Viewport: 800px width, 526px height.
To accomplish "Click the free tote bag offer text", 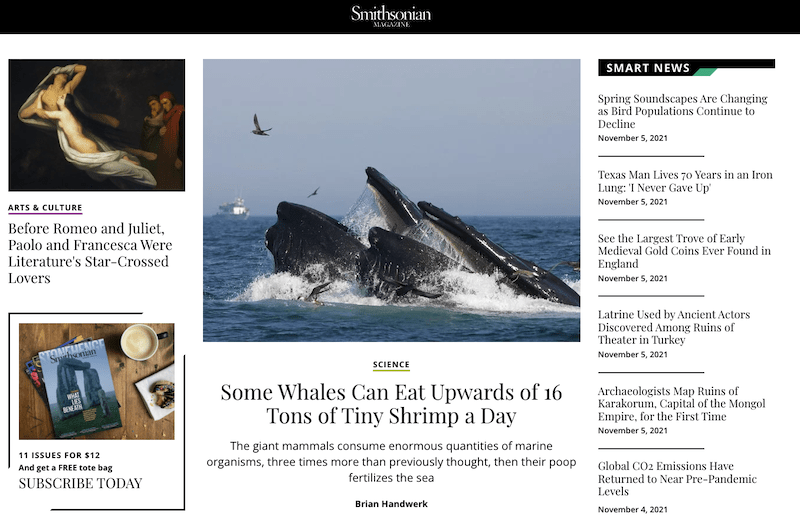I will click(x=65, y=468).
